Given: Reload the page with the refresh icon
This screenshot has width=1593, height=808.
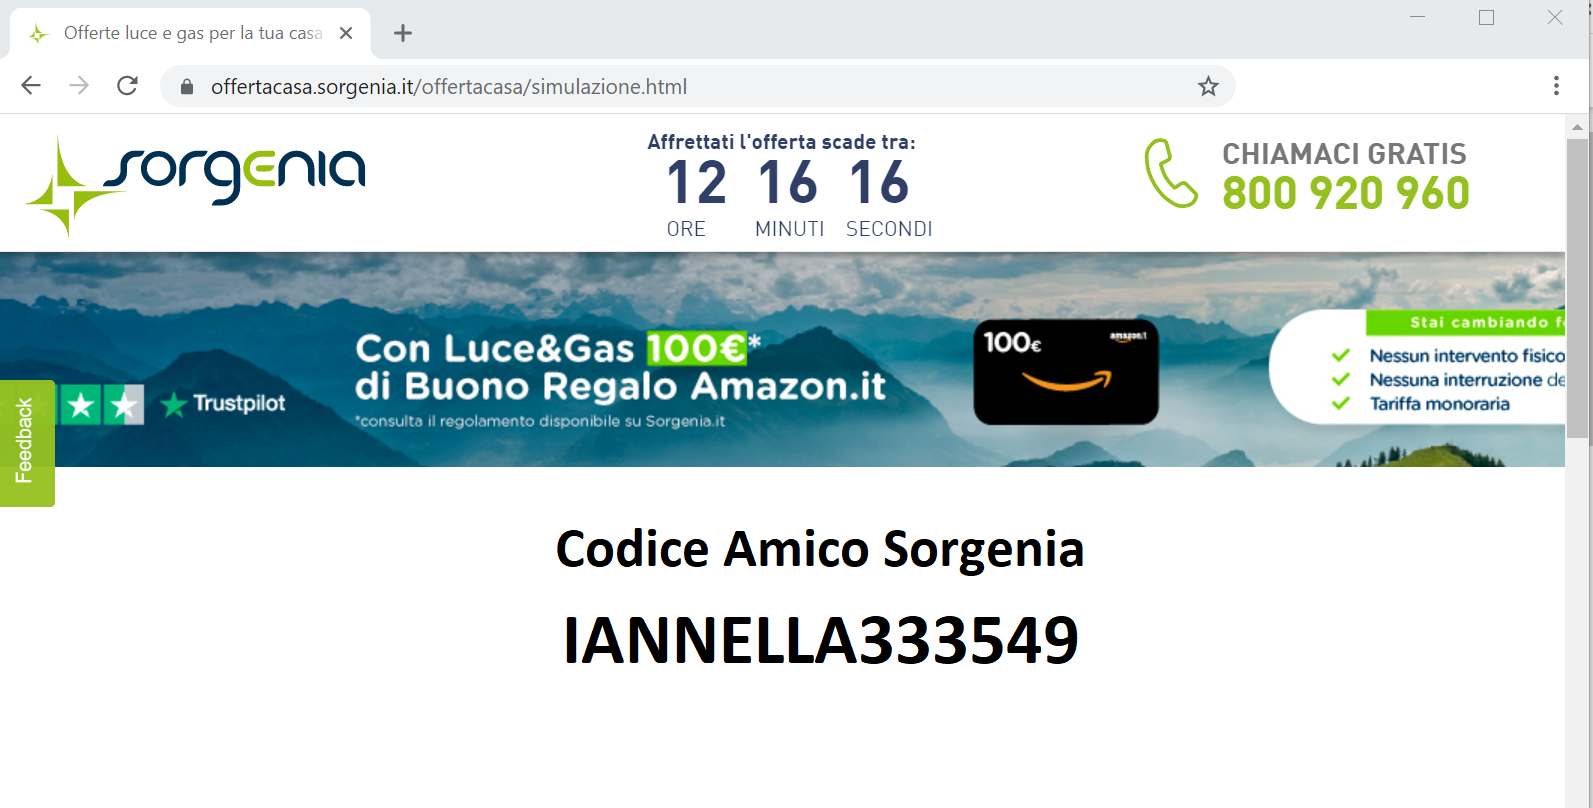Looking at the screenshot, I should tap(127, 86).
